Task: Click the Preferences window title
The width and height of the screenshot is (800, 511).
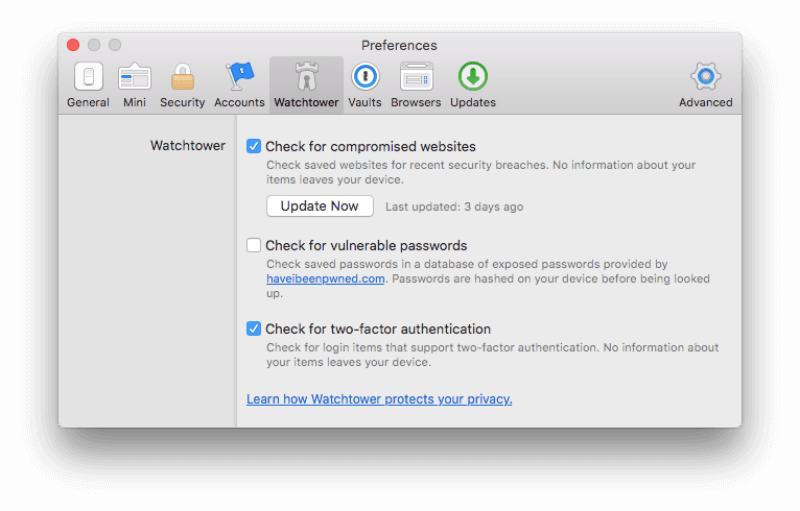Action: point(399,45)
